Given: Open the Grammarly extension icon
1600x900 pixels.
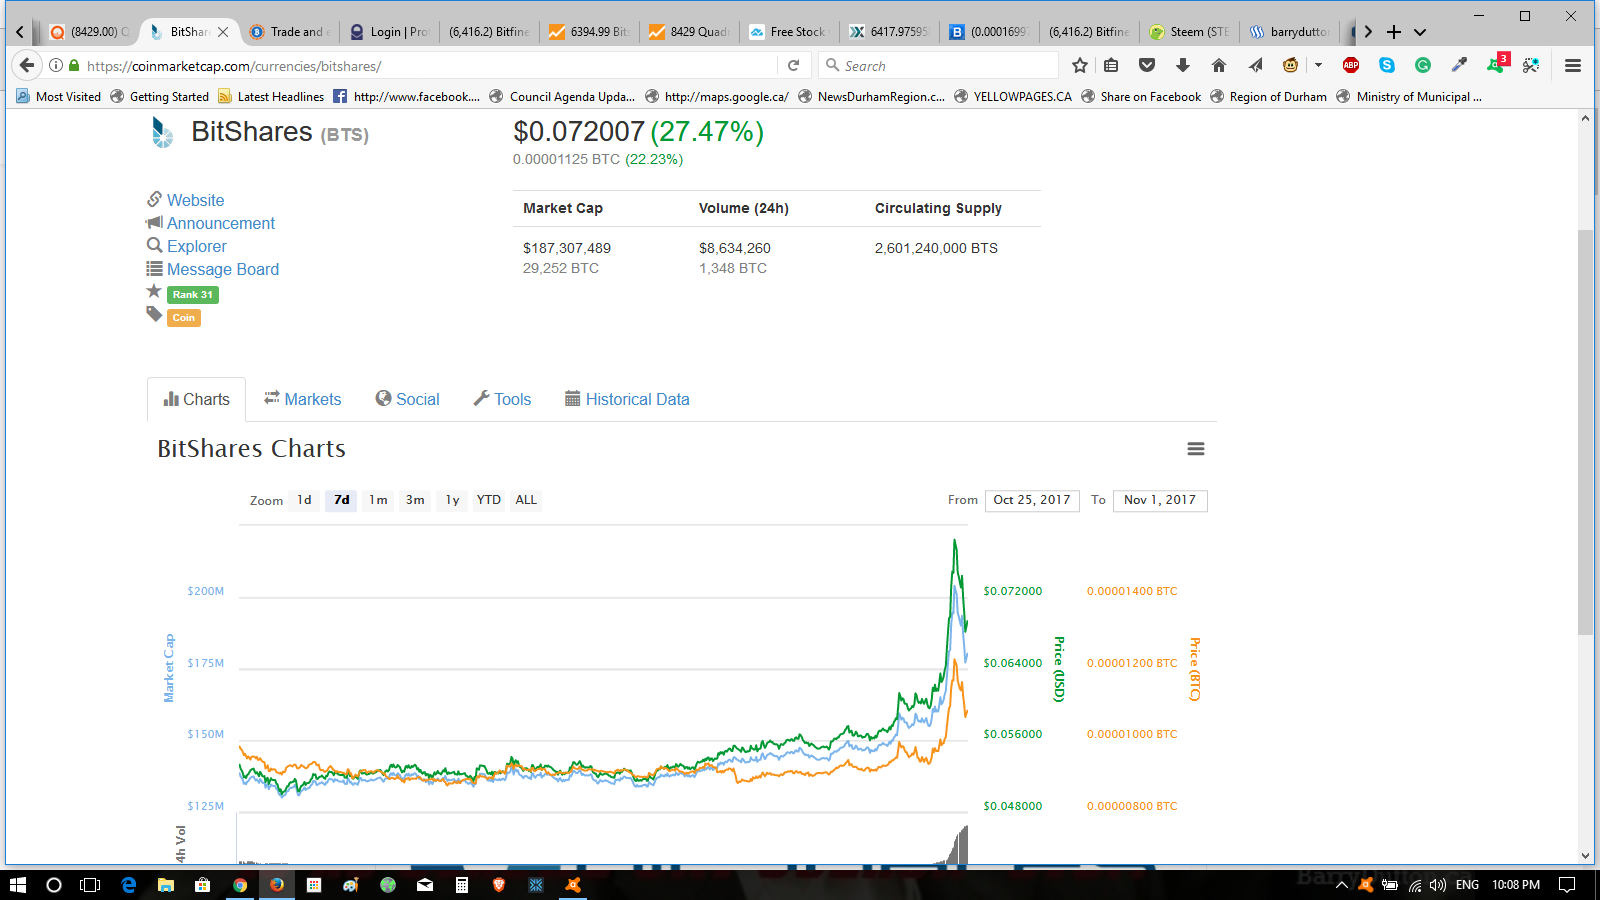Looking at the screenshot, I should (1423, 66).
